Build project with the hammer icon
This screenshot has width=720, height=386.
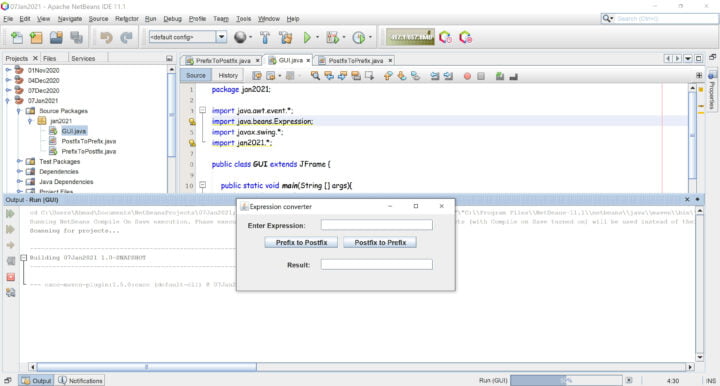click(x=265, y=38)
